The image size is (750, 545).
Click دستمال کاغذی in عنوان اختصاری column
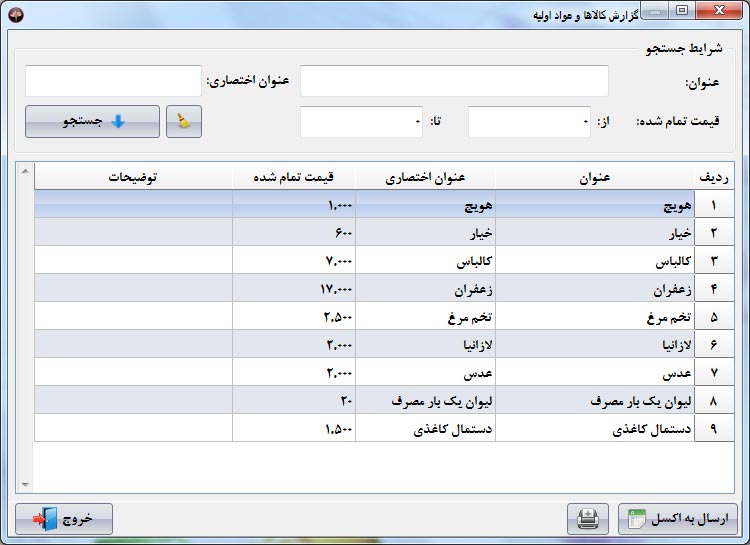coord(425,428)
